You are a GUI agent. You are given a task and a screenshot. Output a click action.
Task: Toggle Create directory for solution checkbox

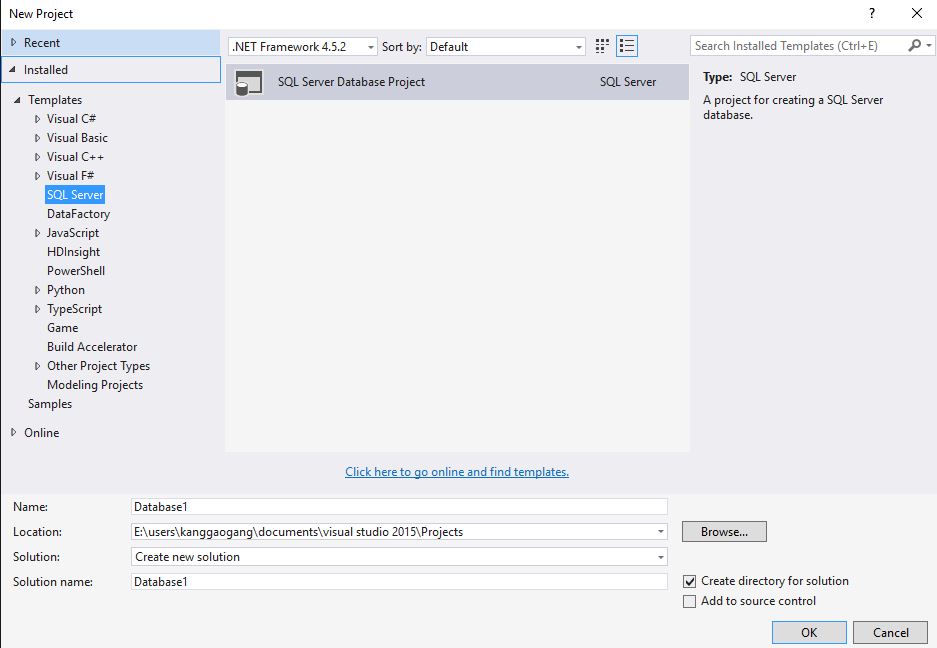690,581
